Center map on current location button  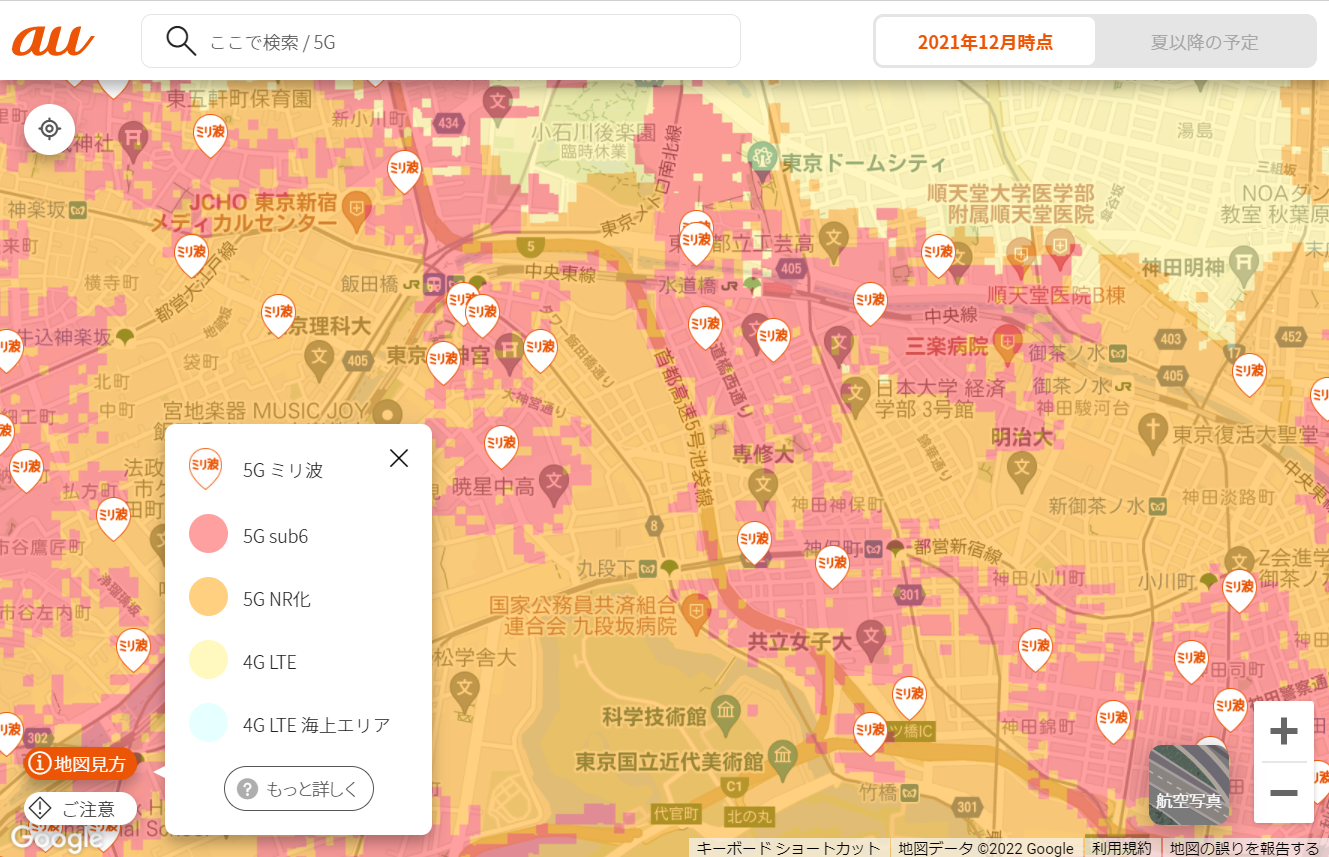click(x=50, y=129)
